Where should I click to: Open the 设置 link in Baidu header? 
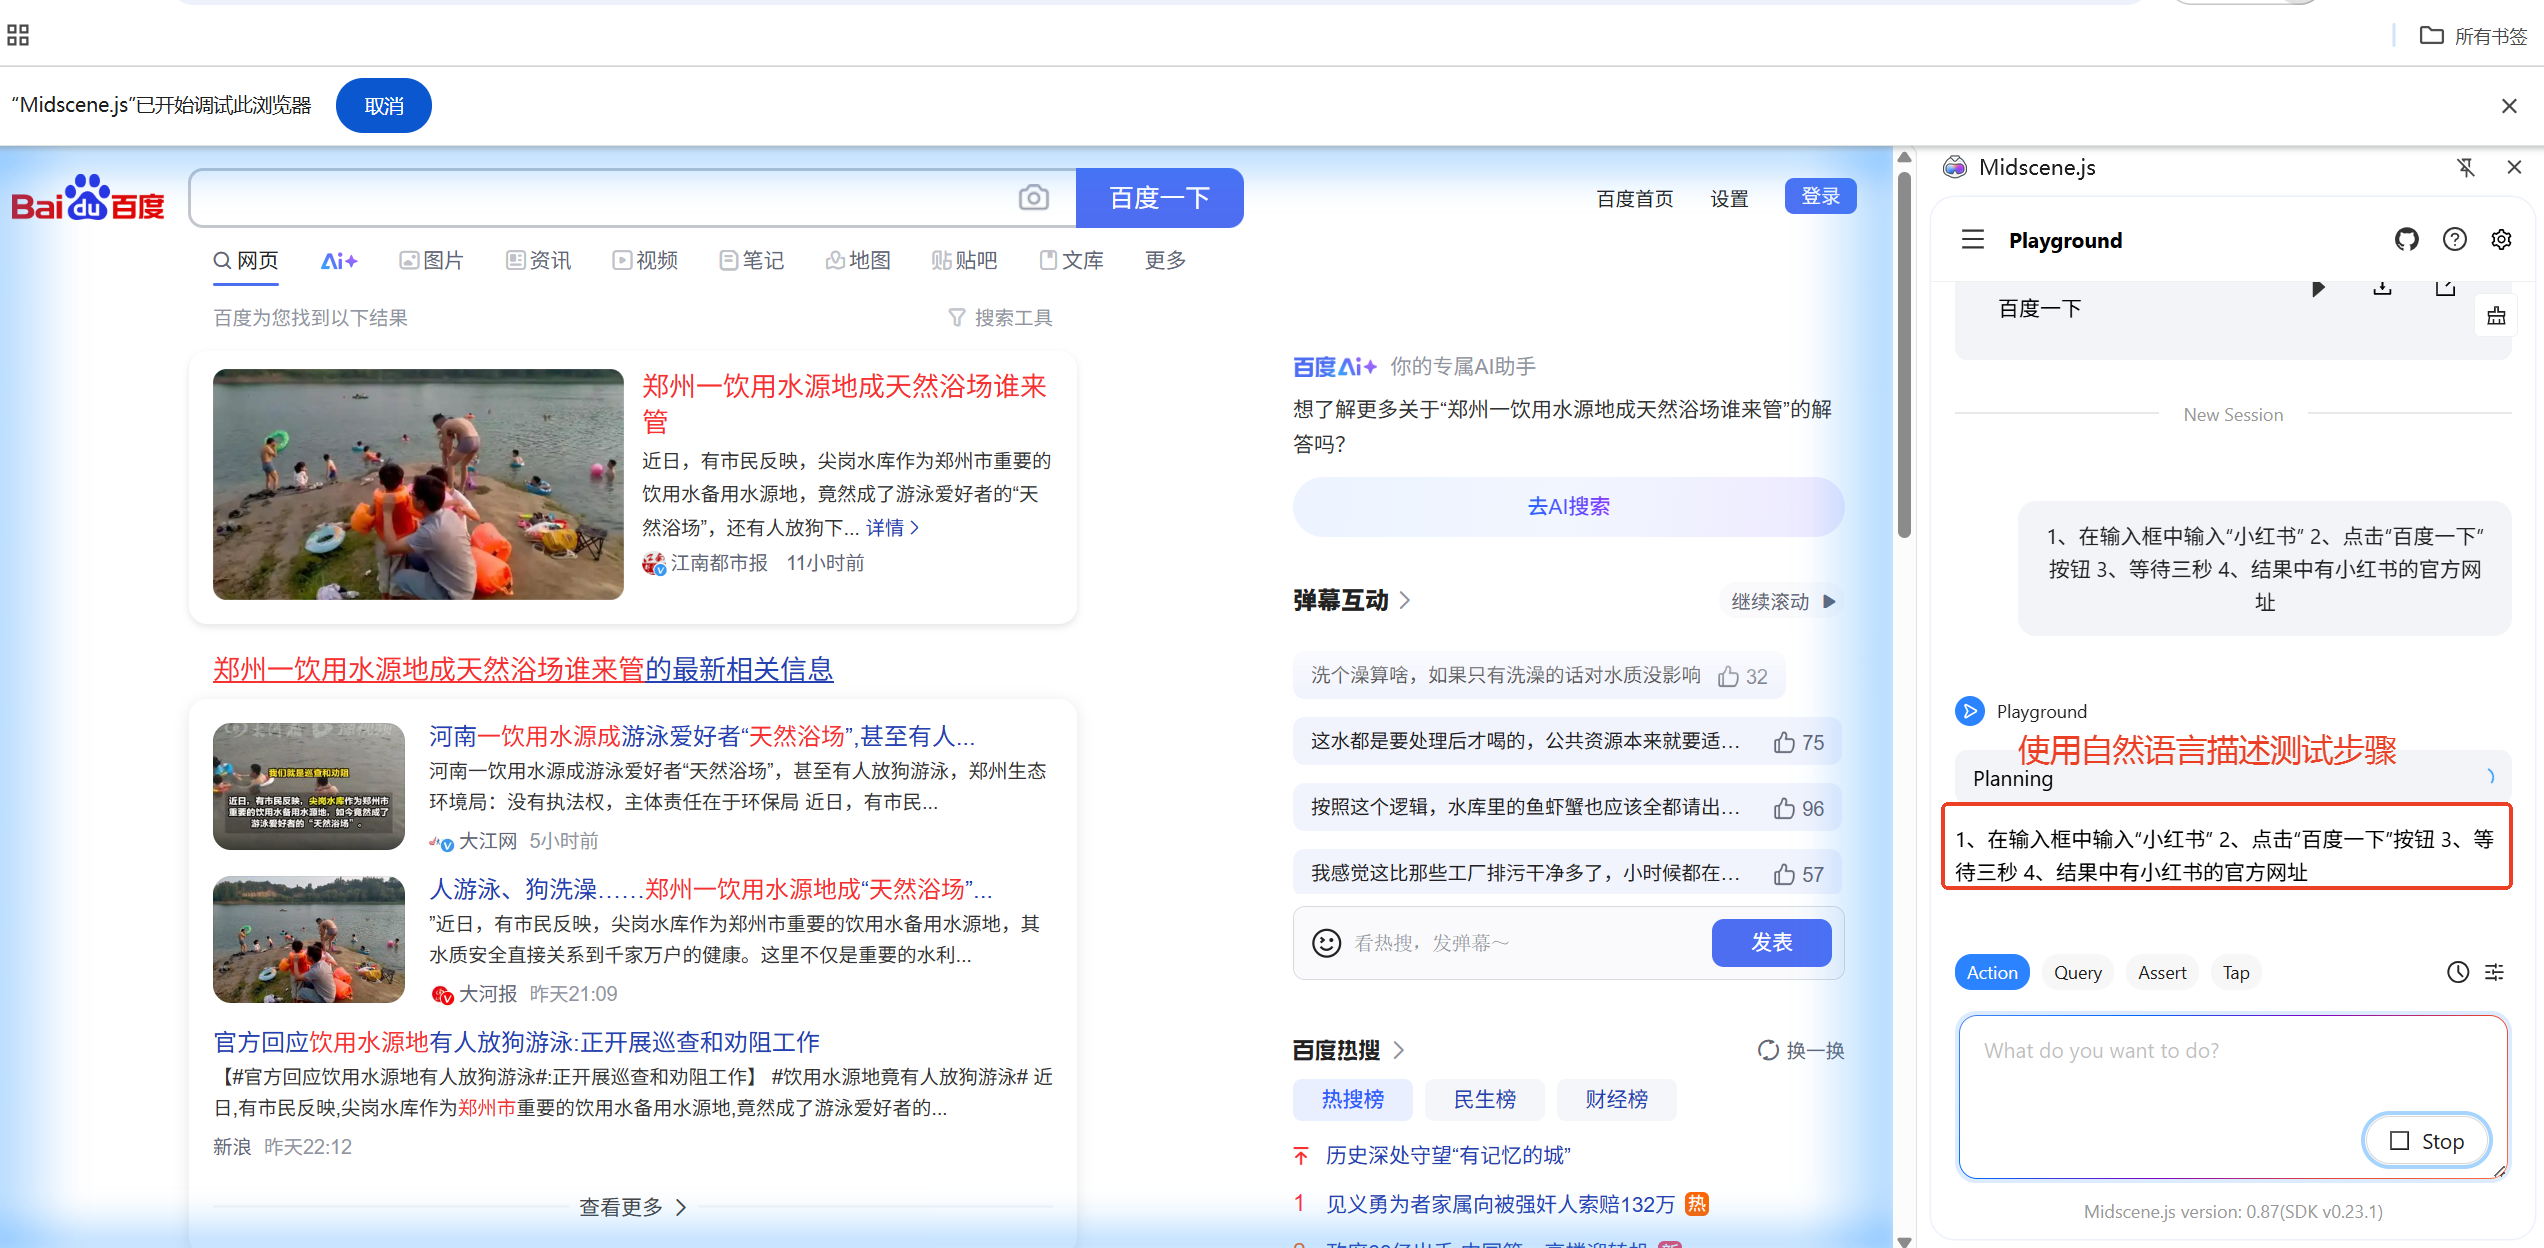click(1729, 198)
